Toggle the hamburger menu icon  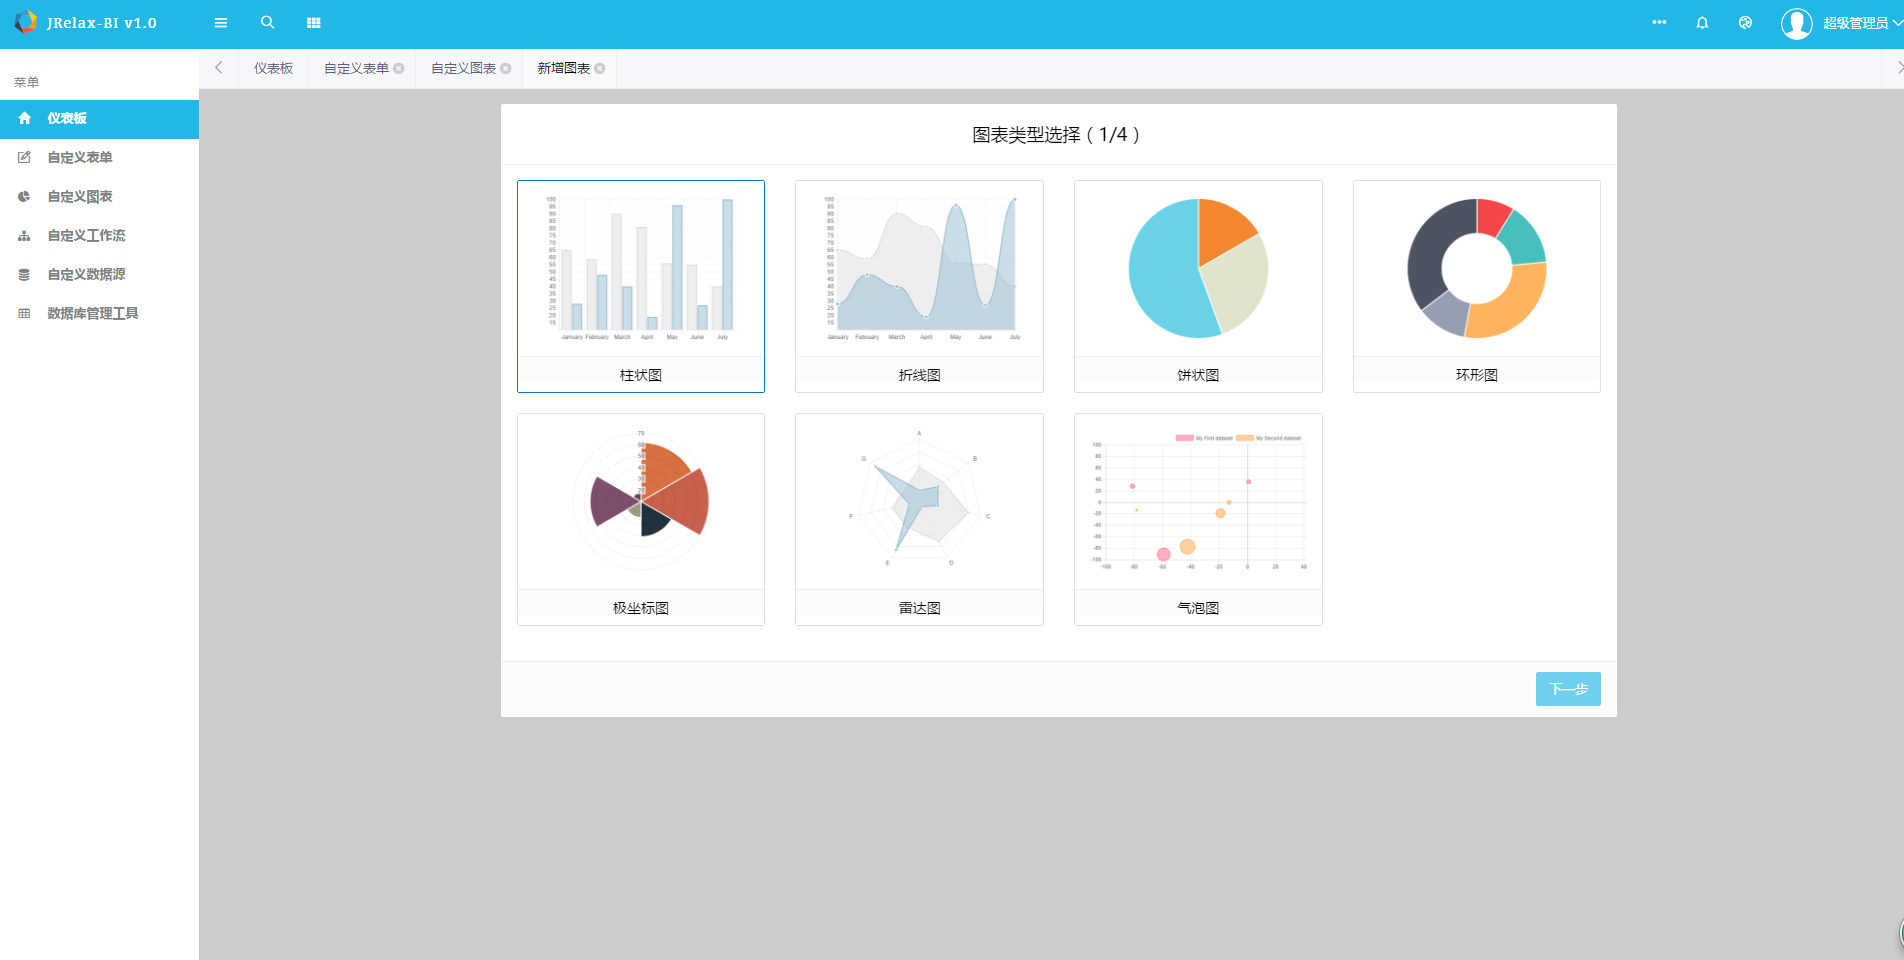221,23
